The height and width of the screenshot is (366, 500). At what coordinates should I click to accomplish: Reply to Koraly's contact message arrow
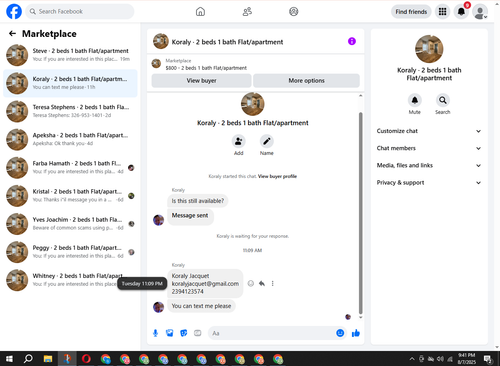(x=262, y=283)
